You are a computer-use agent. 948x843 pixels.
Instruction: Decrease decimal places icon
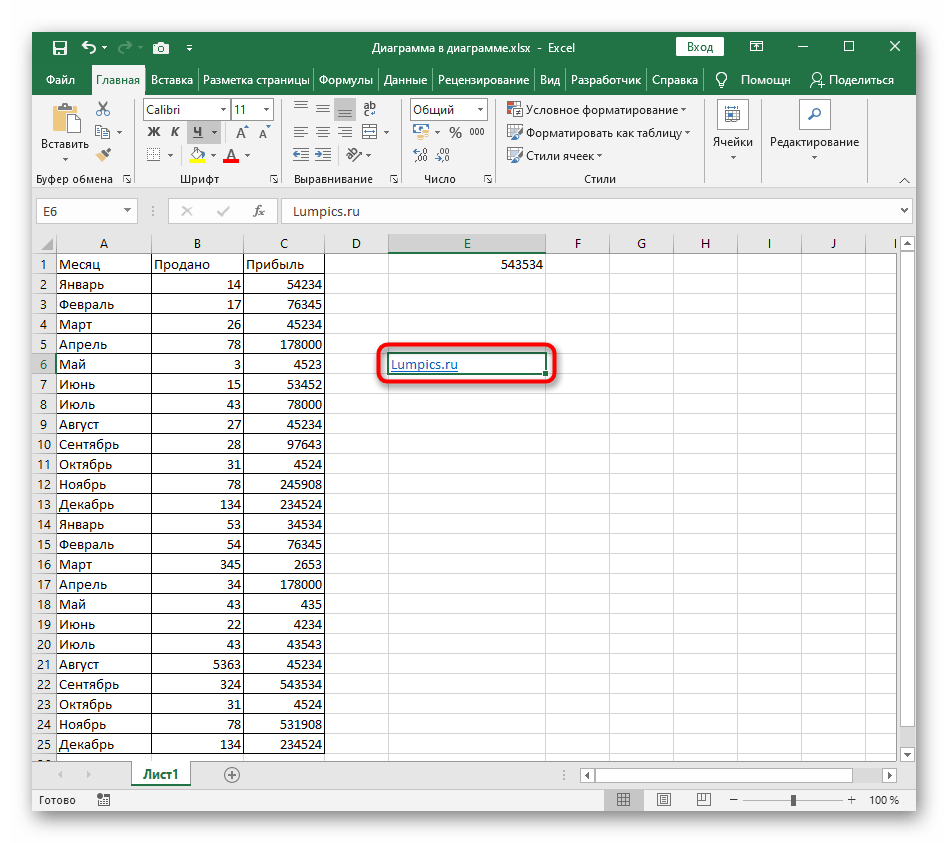pos(443,155)
